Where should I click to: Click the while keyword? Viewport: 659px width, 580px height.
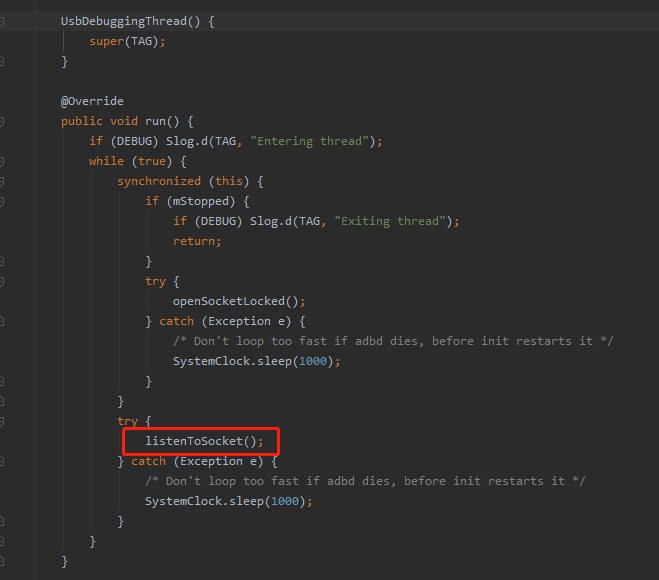[106, 161]
